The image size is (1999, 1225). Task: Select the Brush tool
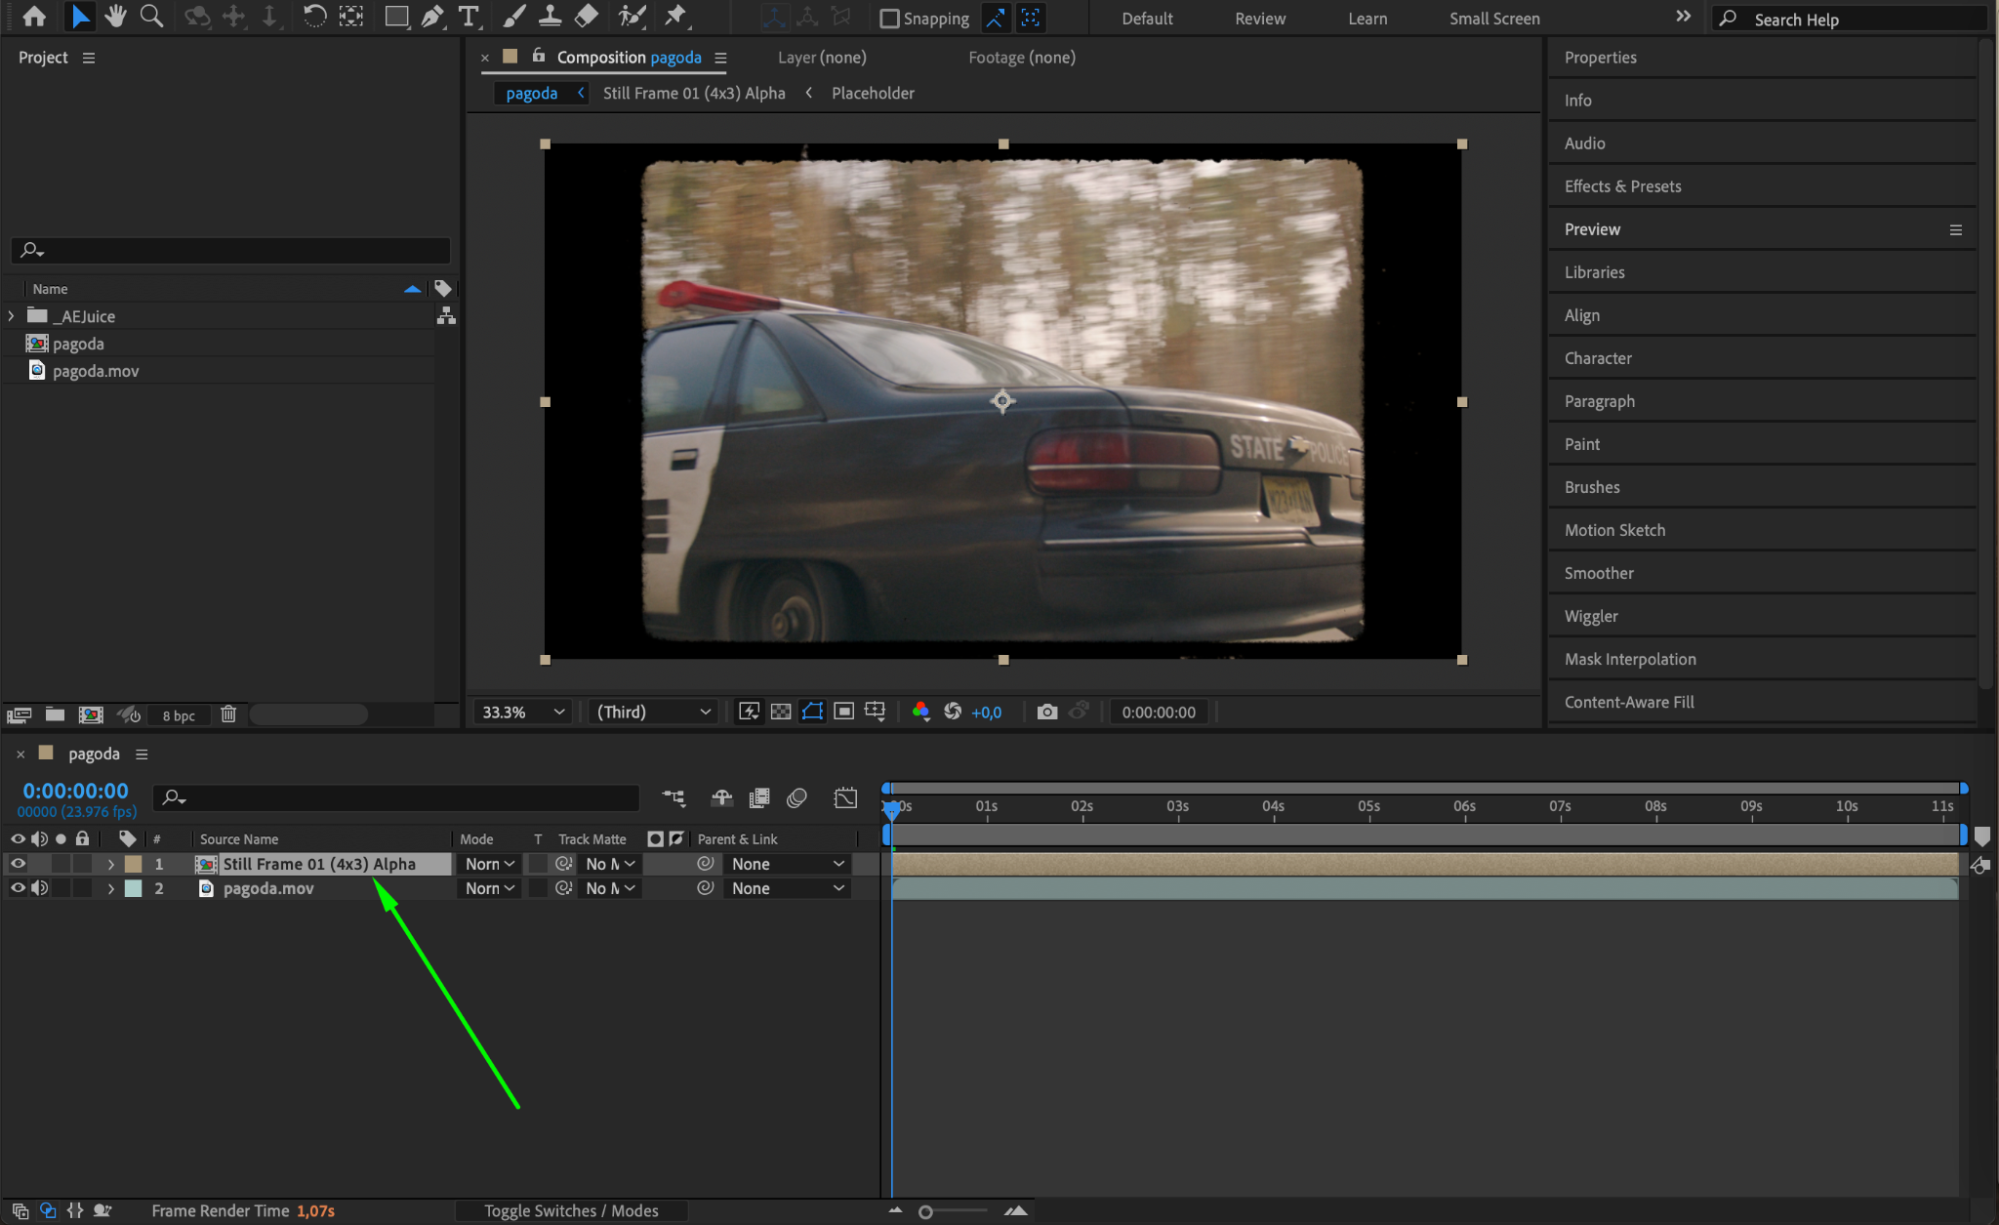(514, 16)
